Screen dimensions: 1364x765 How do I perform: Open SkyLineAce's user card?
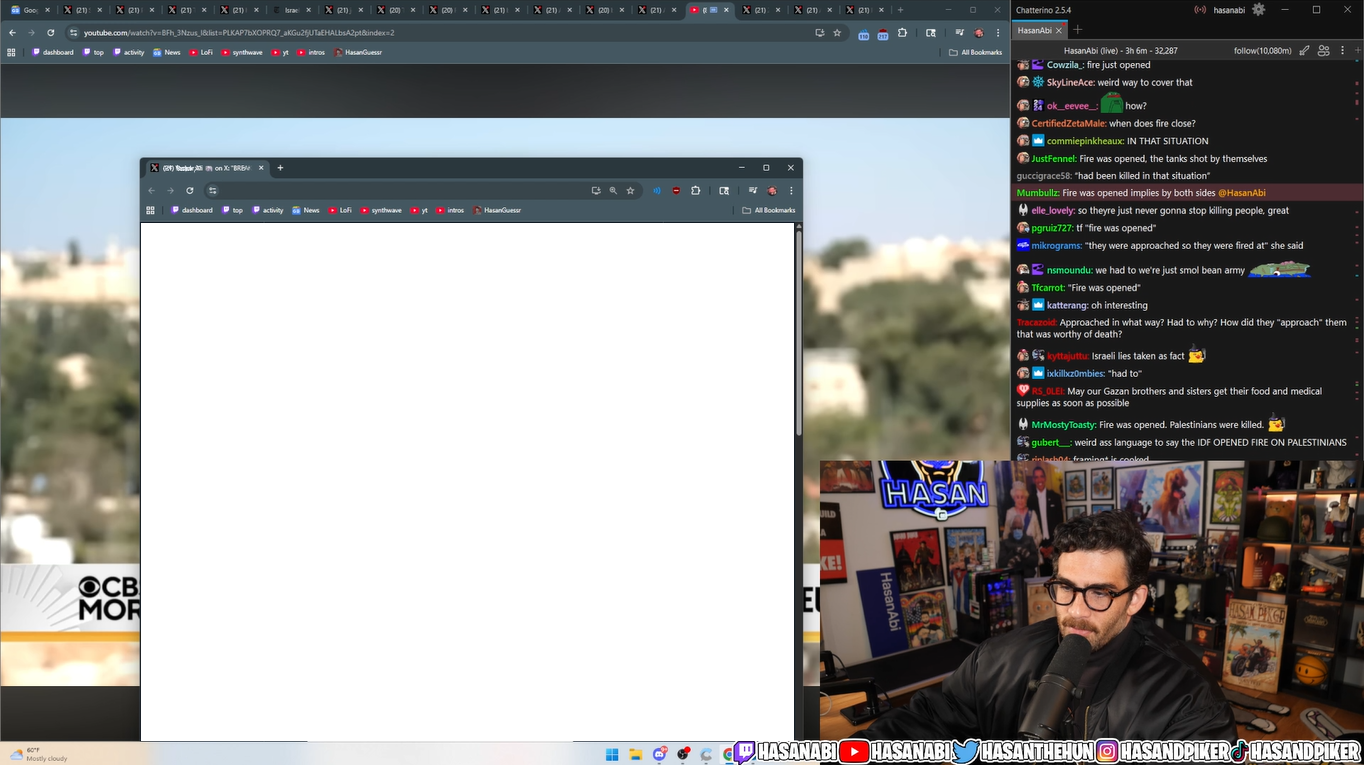click(x=1070, y=83)
